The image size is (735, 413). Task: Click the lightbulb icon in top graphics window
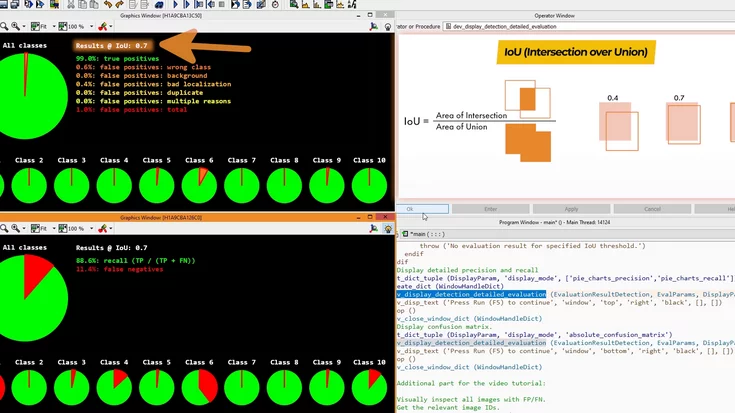[387, 26]
